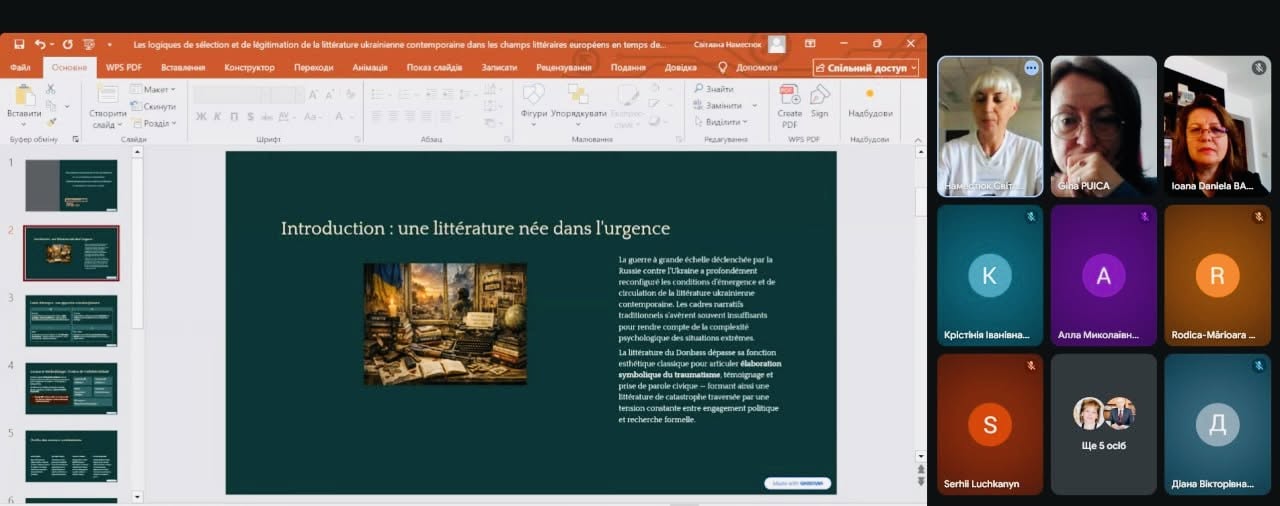Open the Файл tab

[21, 68]
